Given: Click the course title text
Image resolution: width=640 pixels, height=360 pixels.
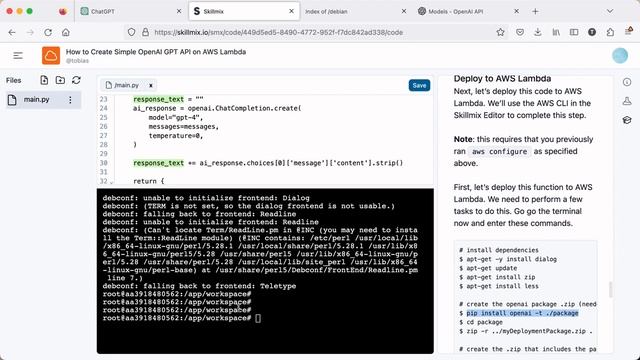Looking at the screenshot, I should click(156, 52).
